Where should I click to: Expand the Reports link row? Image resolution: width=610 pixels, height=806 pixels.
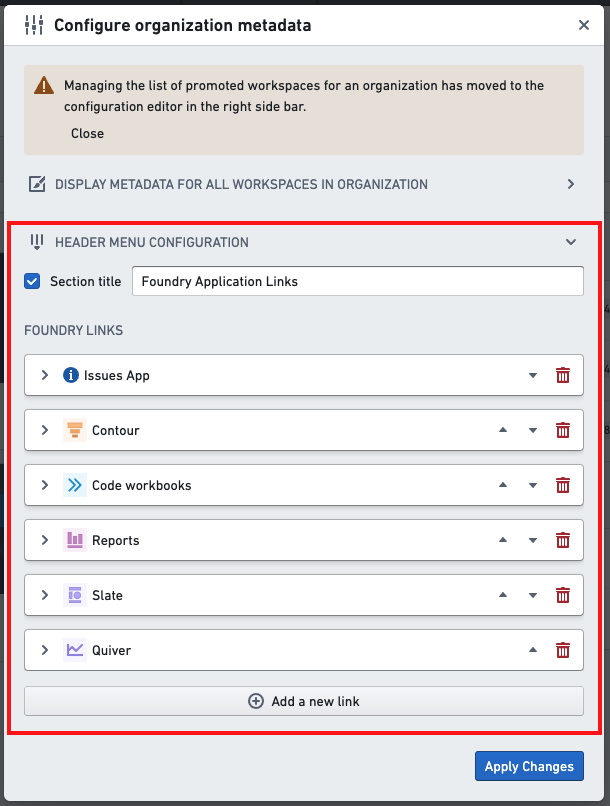tap(45, 540)
